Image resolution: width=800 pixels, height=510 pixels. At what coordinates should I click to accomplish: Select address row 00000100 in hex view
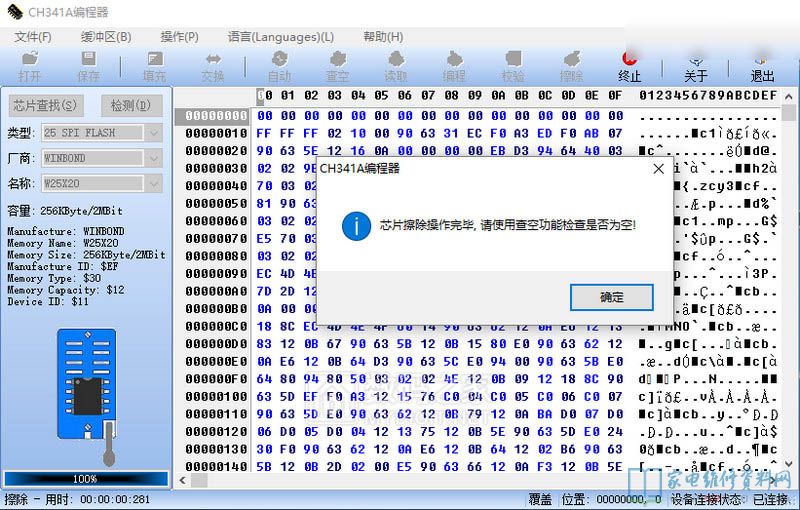click(x=216, y=397)
